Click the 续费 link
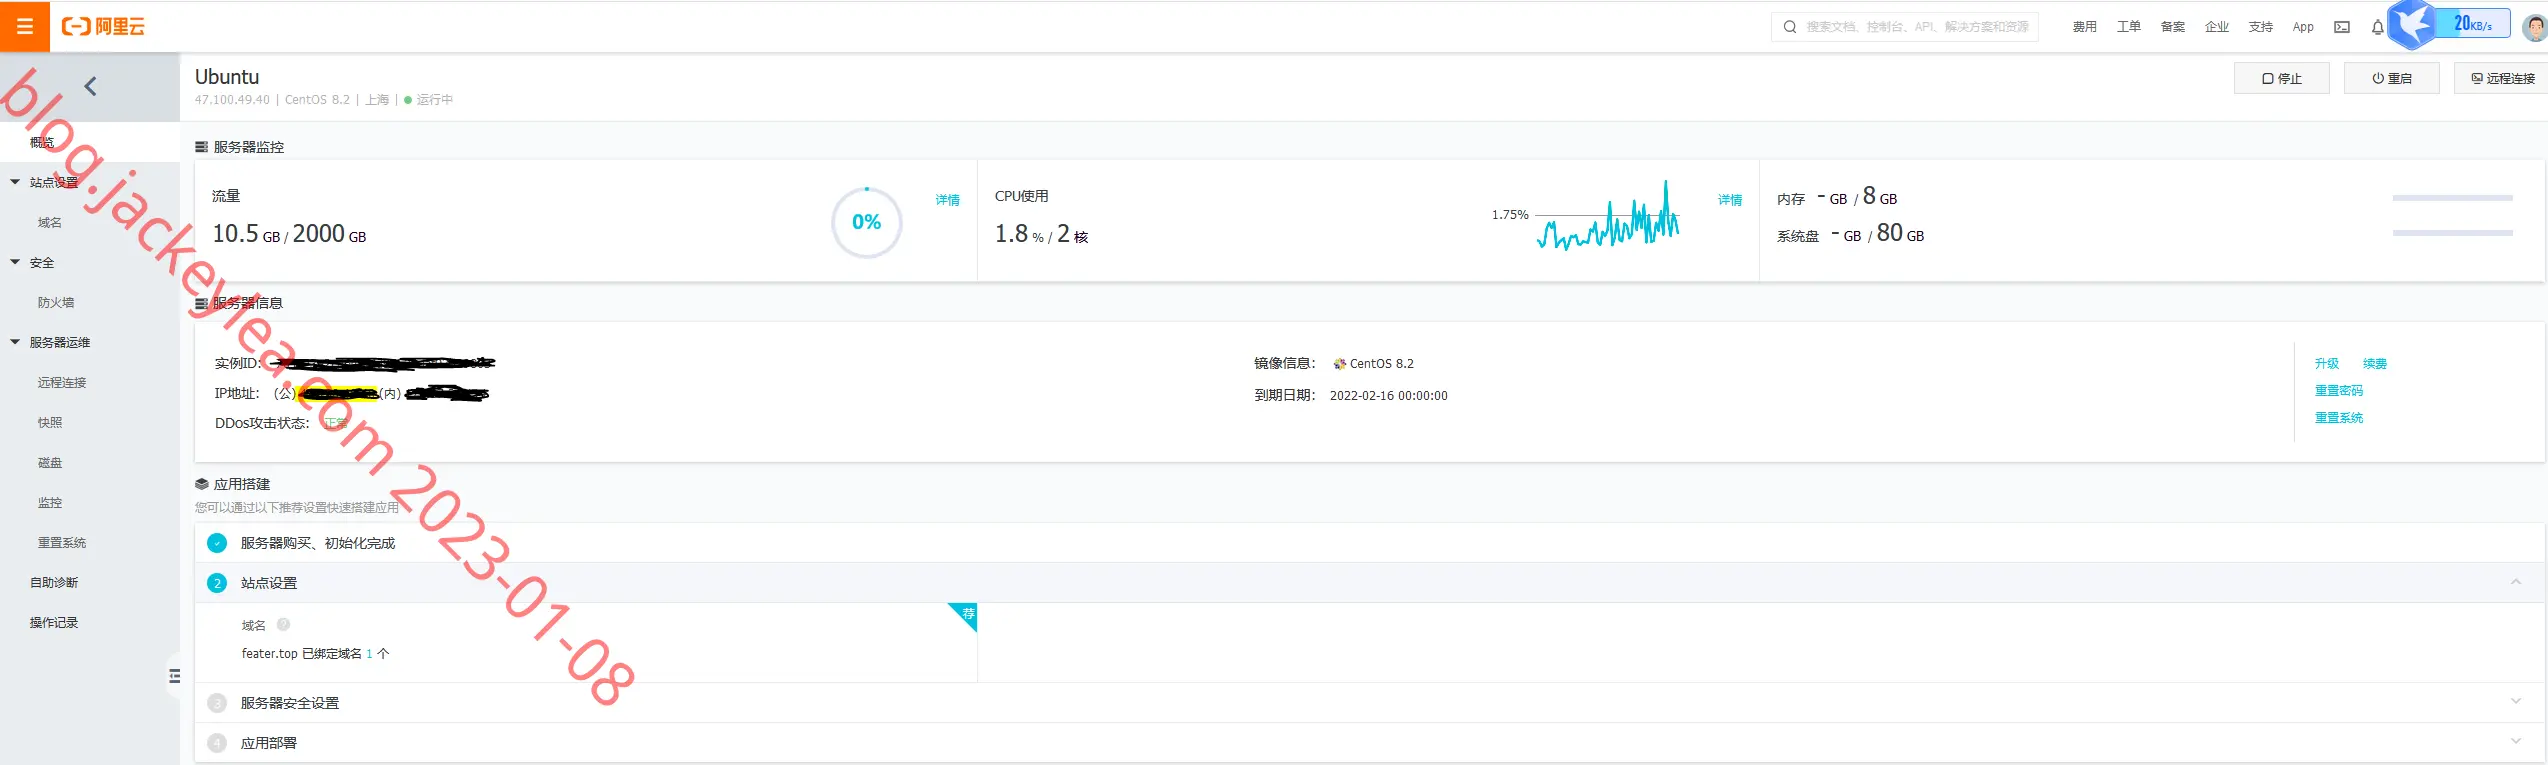The height and width of the screenshot is (765, 2548). 2375,364
